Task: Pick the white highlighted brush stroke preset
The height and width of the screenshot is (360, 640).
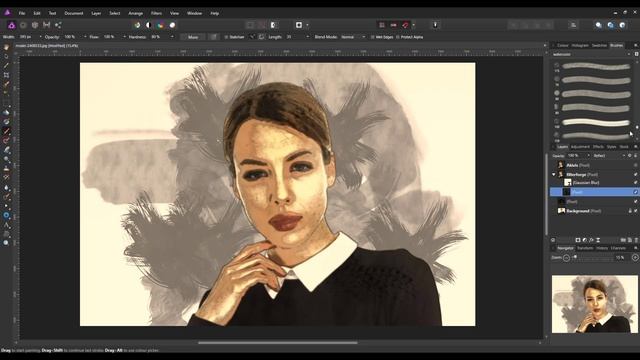Action: 596,122
